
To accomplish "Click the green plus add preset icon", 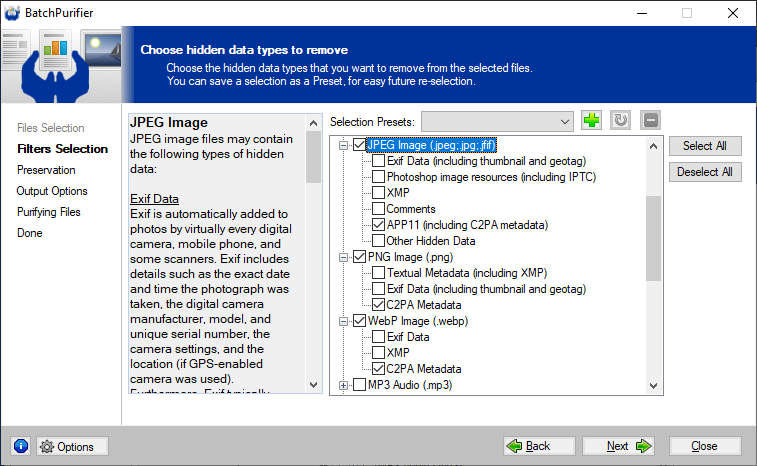I will tap(591, 120).
